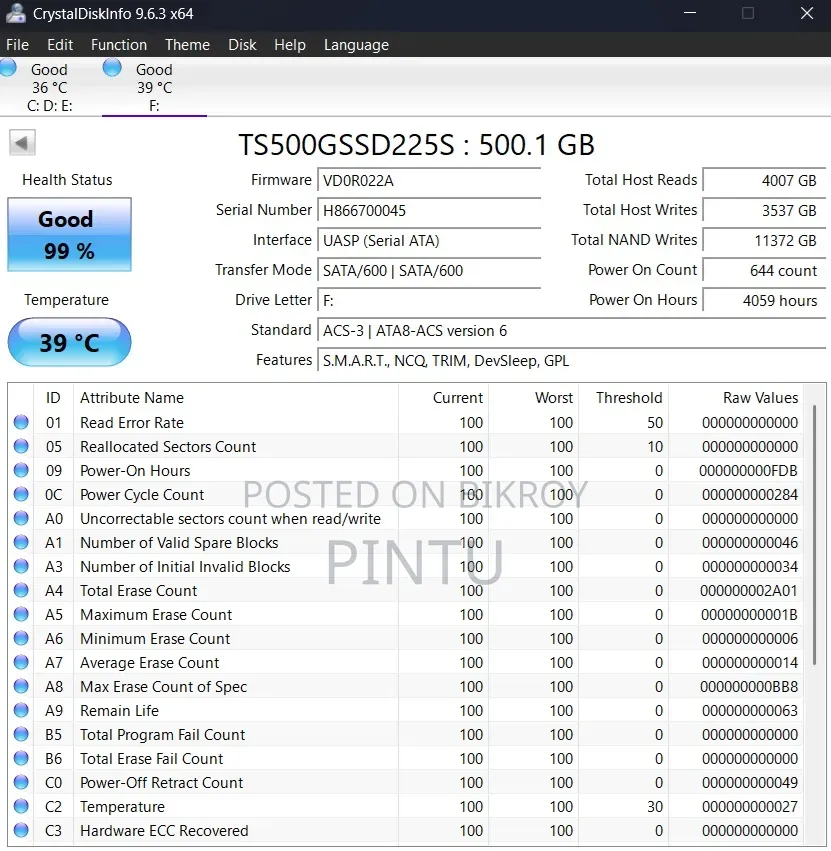Screen dimensions: 831x851
Task: Click the disk title TS500GSSD225S : 500.1 GB
Action: [416, 144]
